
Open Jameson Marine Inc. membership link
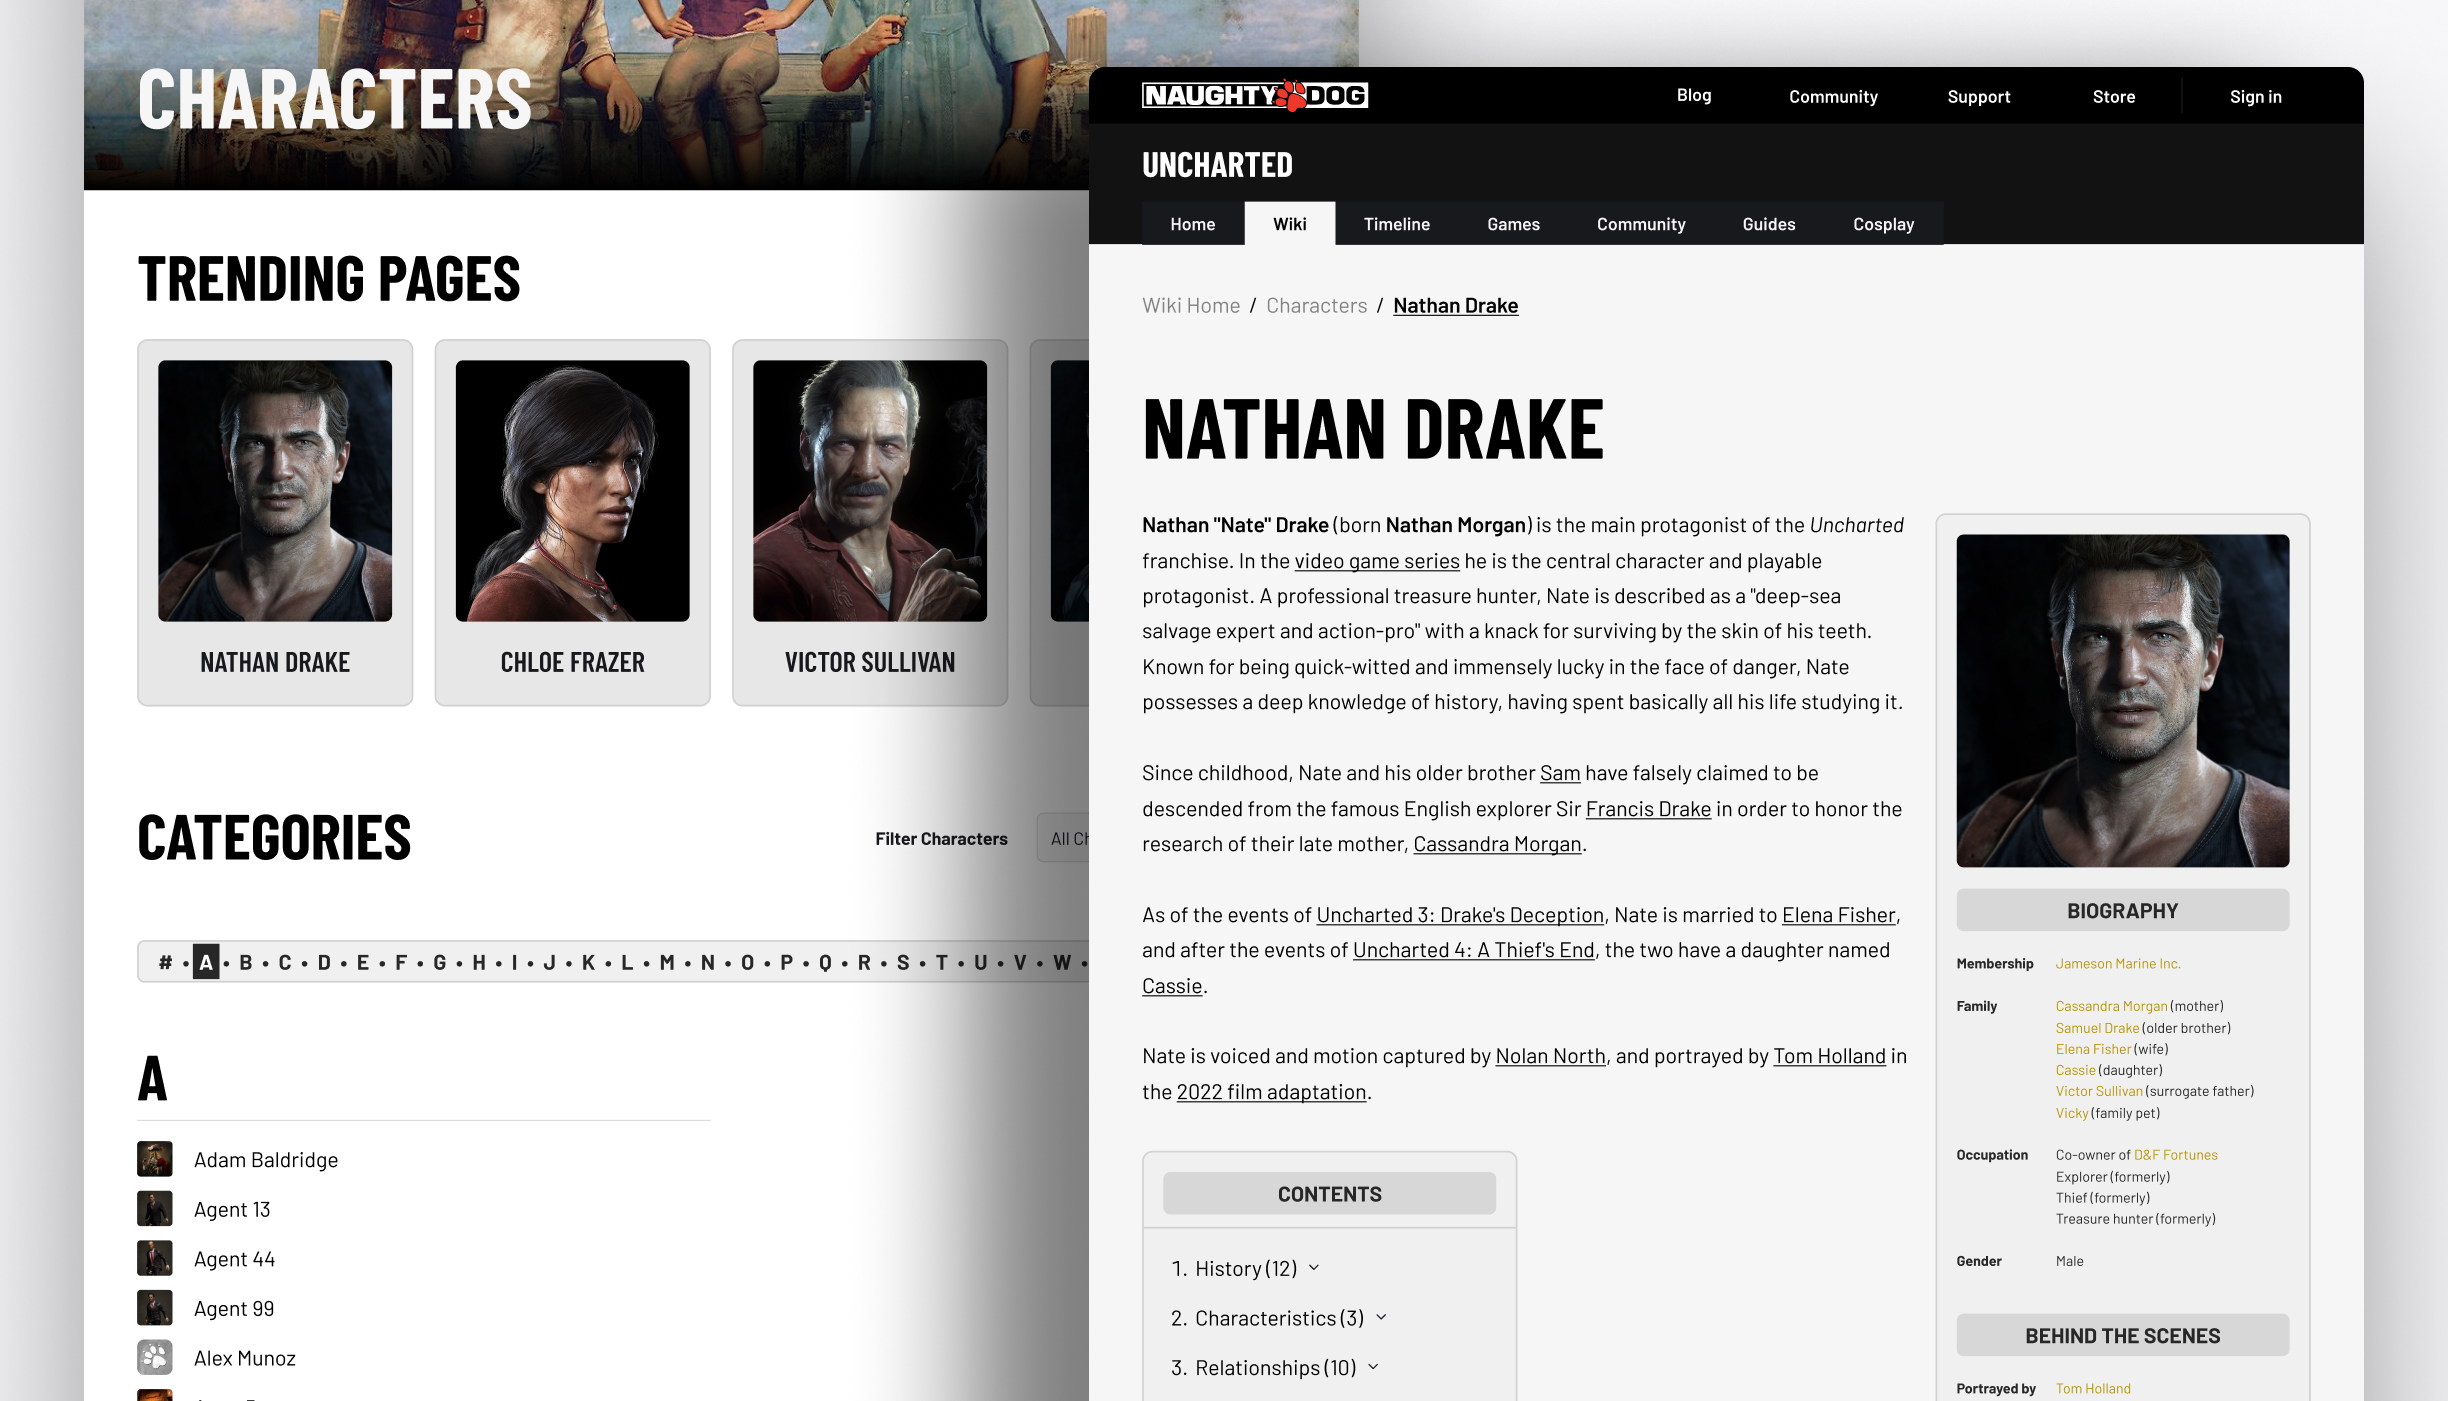pos(2118,964)
